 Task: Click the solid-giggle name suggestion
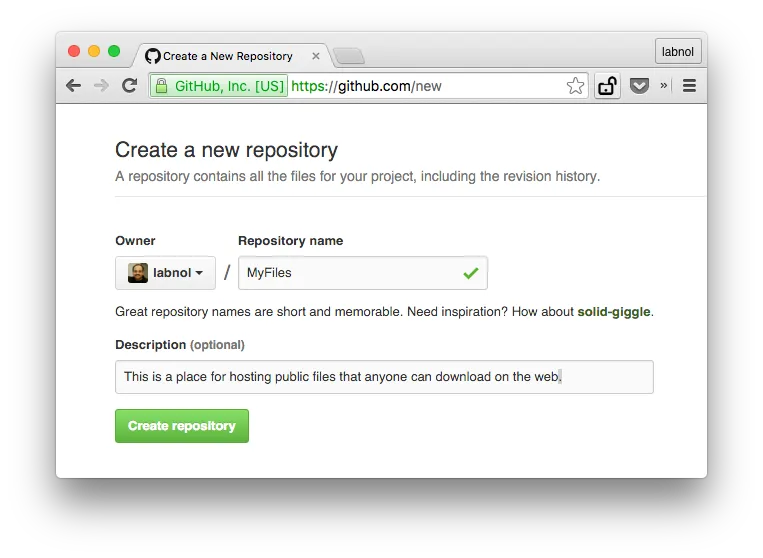tap(614, 312)
